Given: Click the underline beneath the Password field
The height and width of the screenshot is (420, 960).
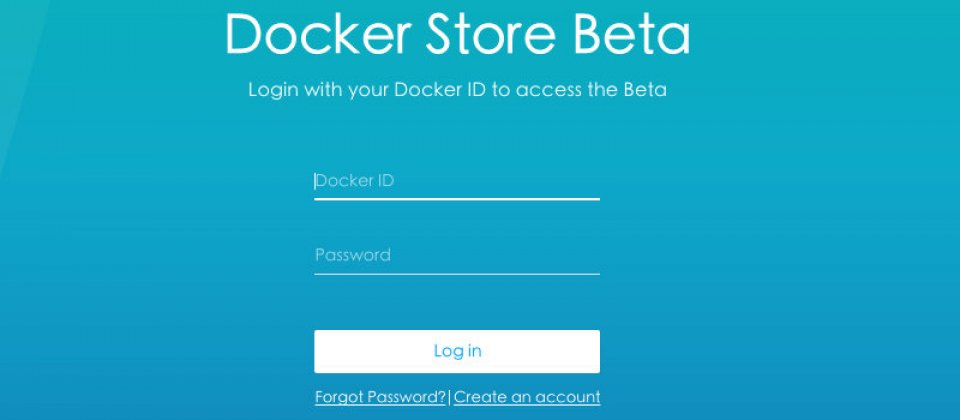Looking at the screenshot, I should [x=457, y=274].
